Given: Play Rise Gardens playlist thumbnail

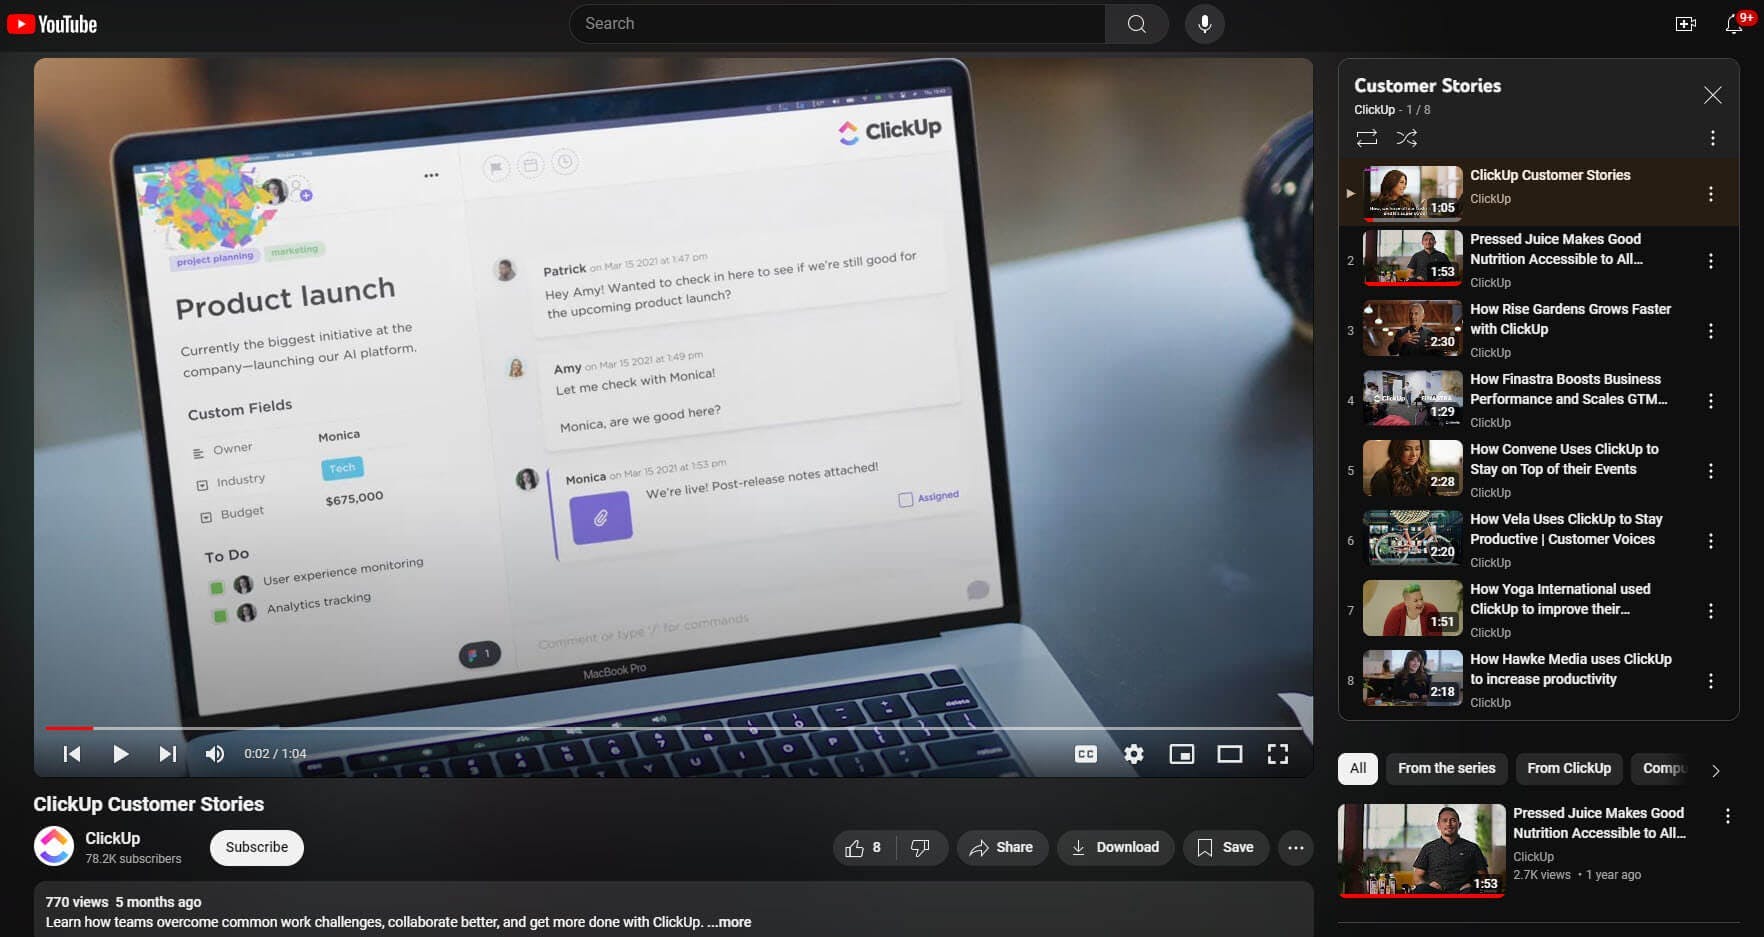Looking at the screenshot, I should tap(1412, 328).
